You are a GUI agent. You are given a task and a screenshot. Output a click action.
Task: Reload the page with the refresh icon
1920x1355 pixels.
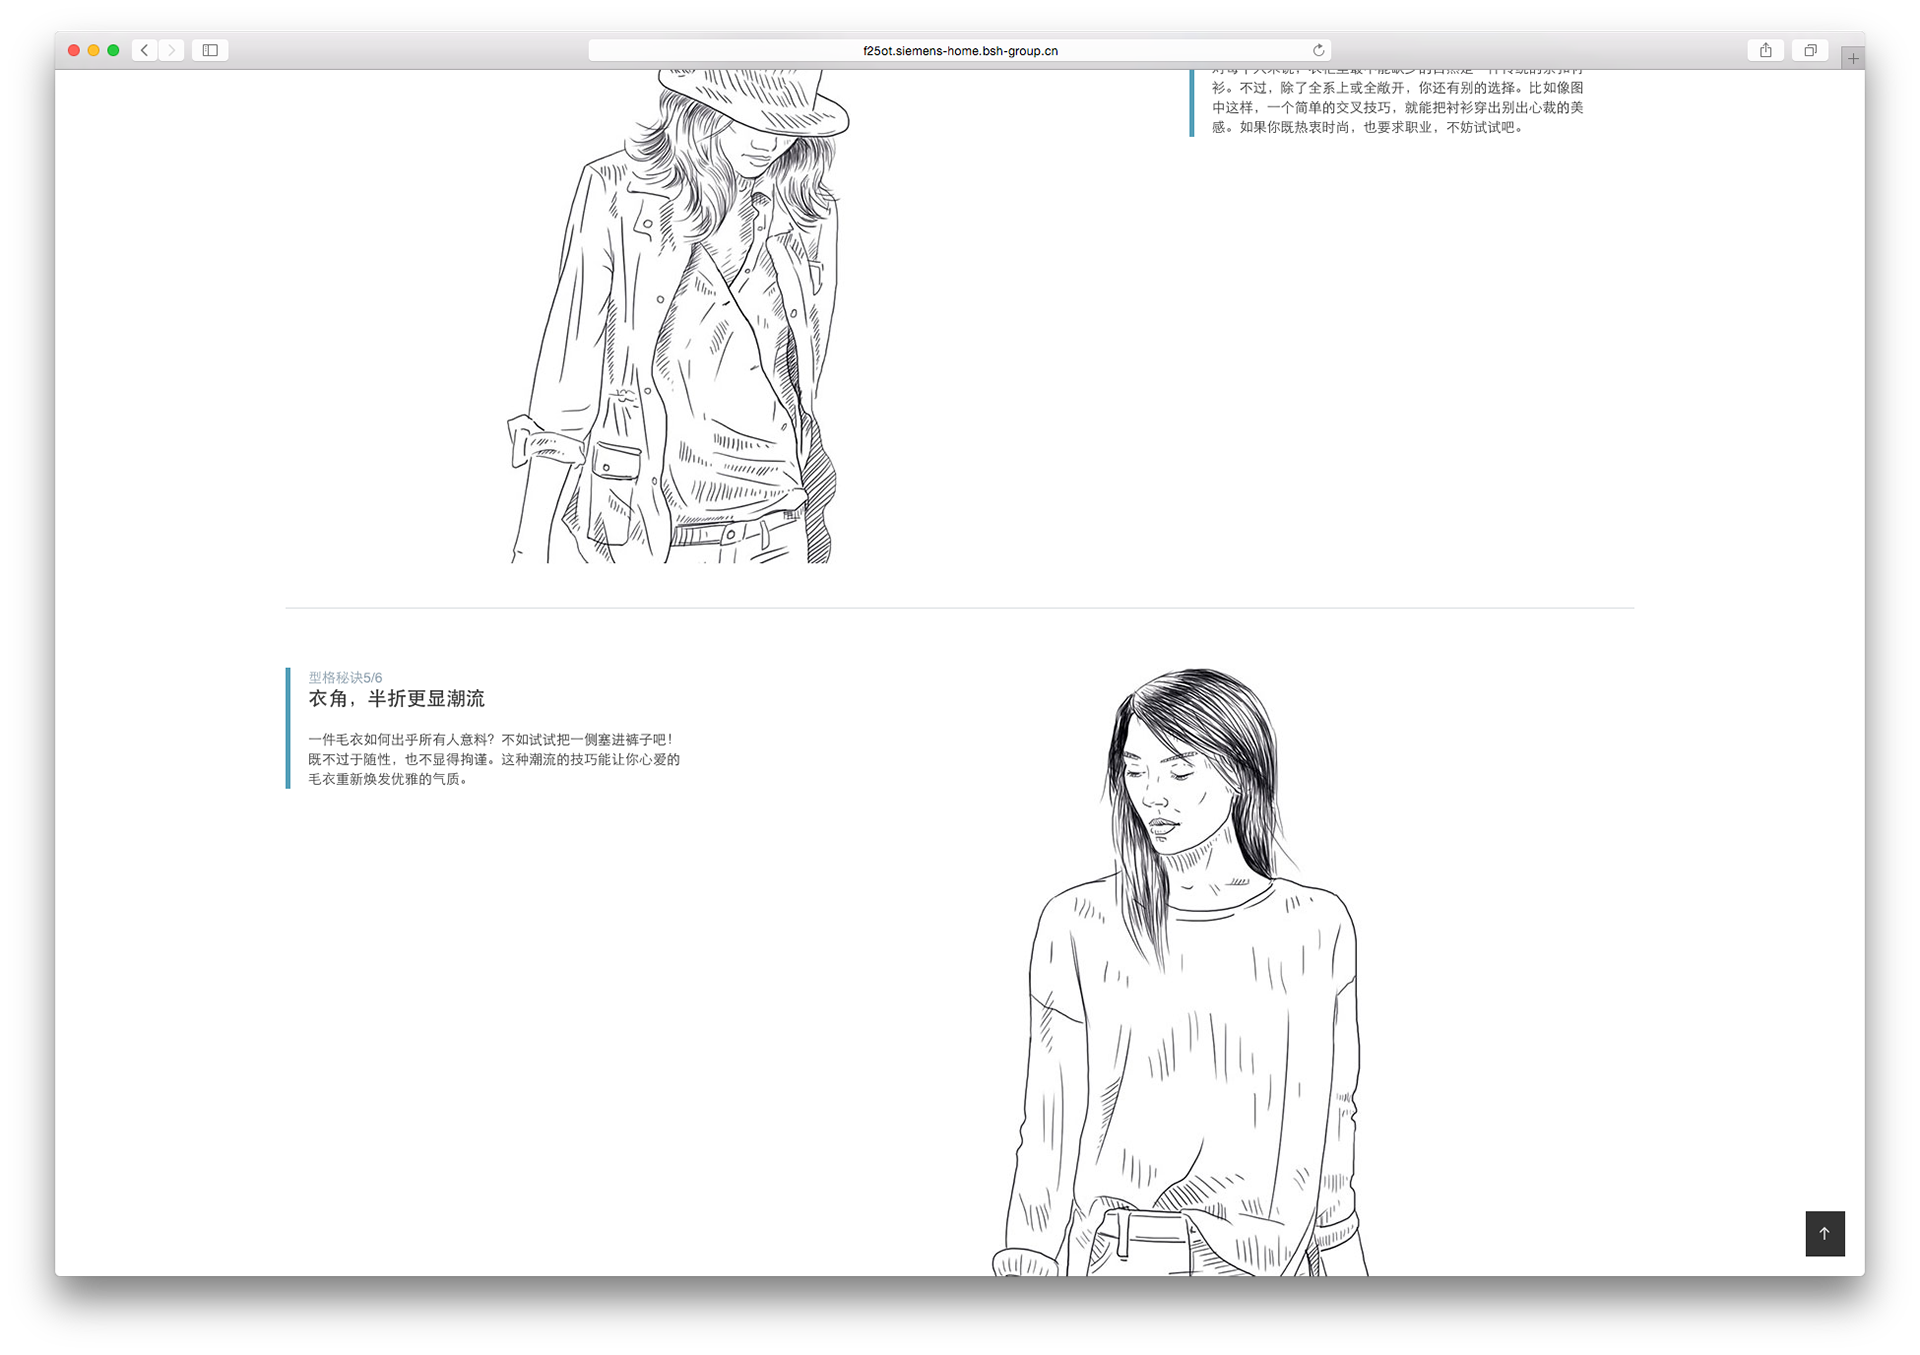[x=1318, y=50]
